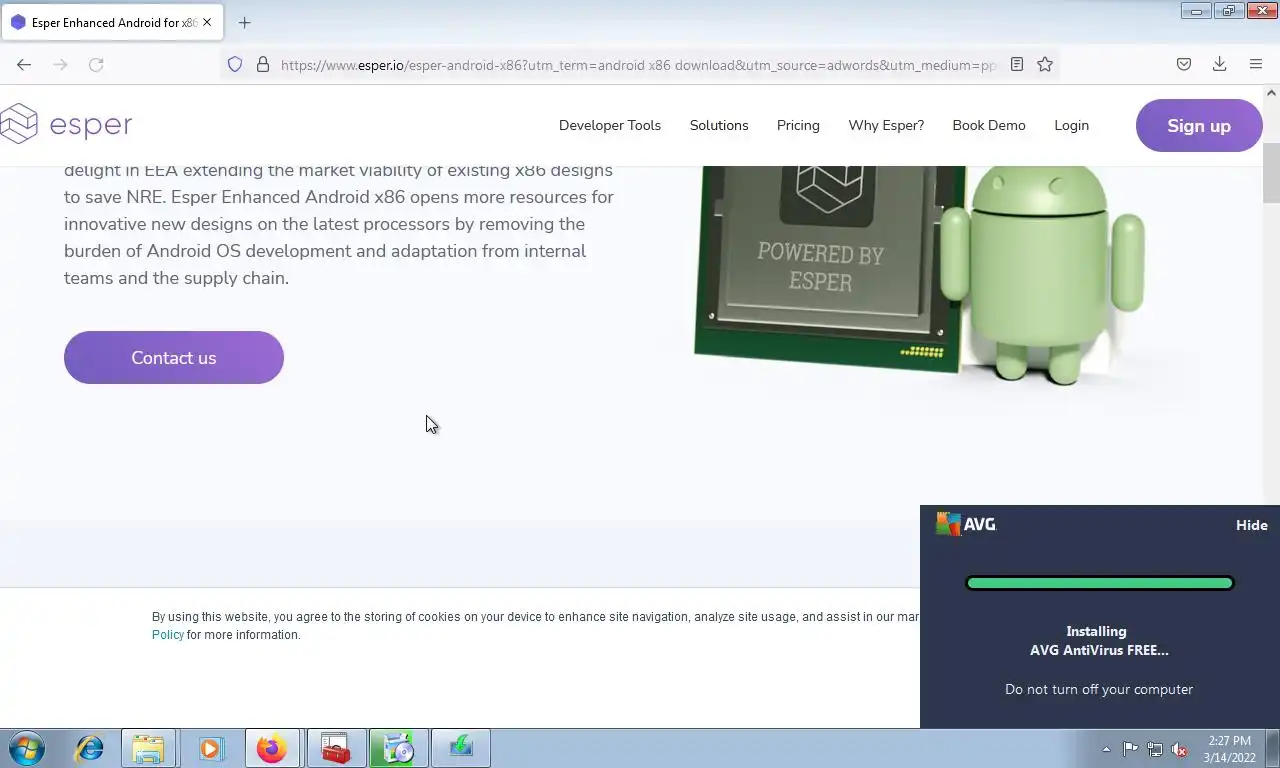Open the Developer Tools nav menu
This screenshot has width=1280, height=768.
(610, 125)
